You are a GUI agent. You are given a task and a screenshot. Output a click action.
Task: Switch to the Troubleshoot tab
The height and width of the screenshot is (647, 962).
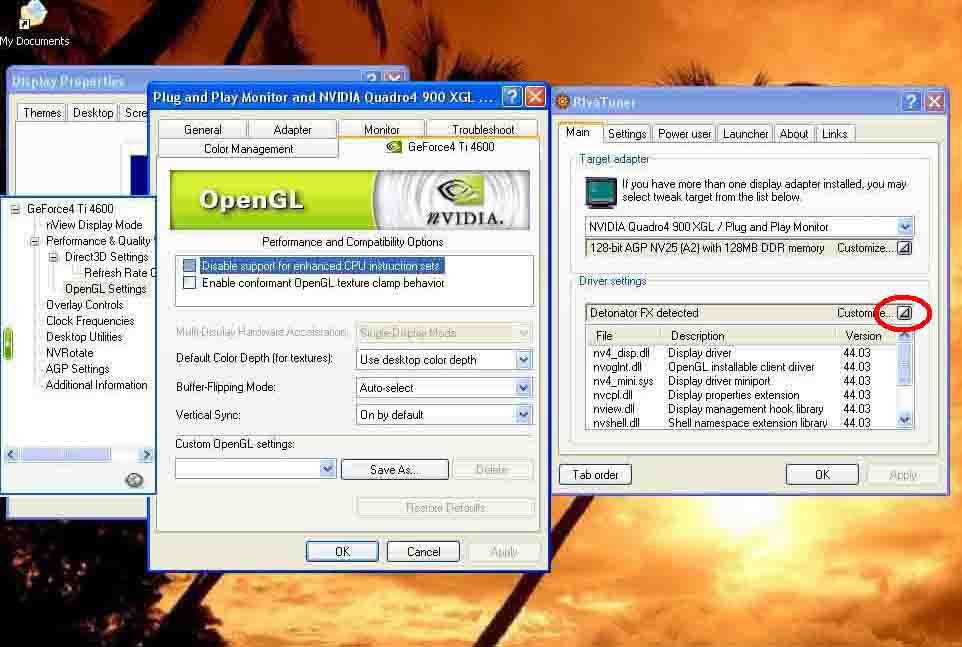click(483, 129)
